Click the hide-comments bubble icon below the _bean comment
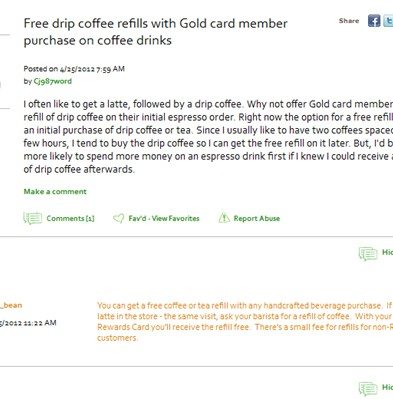 [x=368, y=389]
